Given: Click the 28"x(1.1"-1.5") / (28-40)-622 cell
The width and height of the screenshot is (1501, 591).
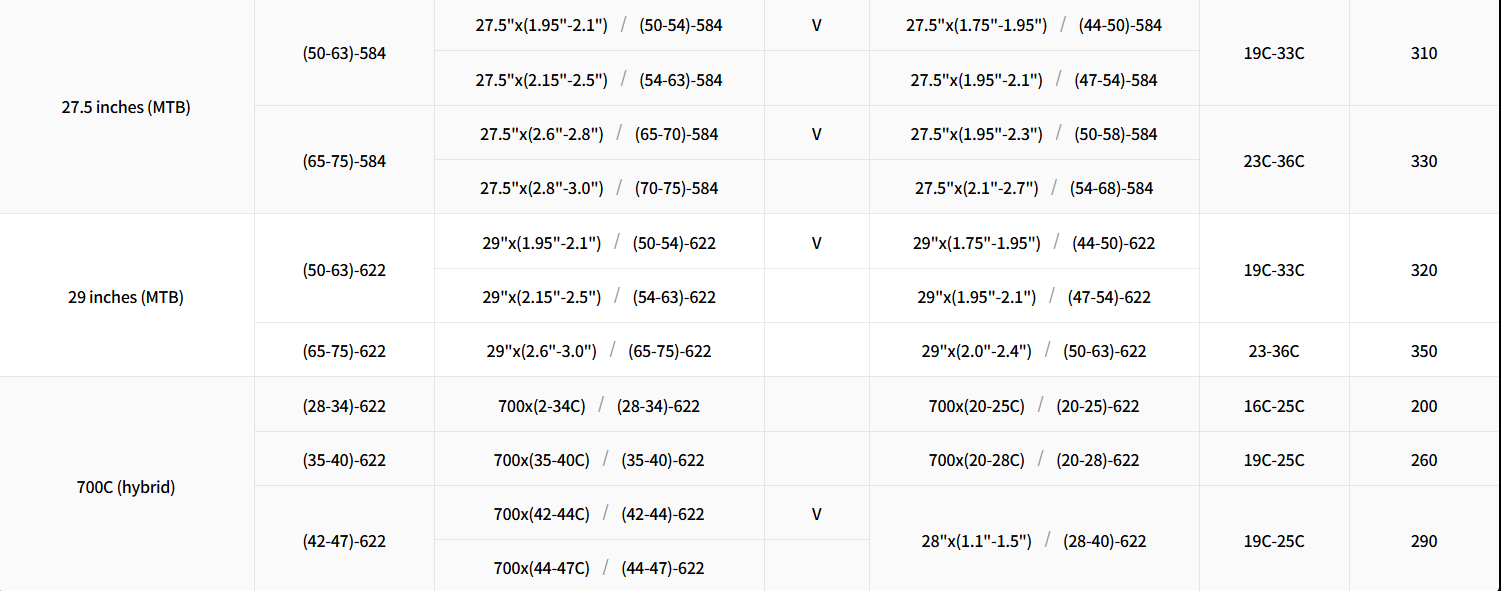Looking at the screenshot, I should (1034, 541).
